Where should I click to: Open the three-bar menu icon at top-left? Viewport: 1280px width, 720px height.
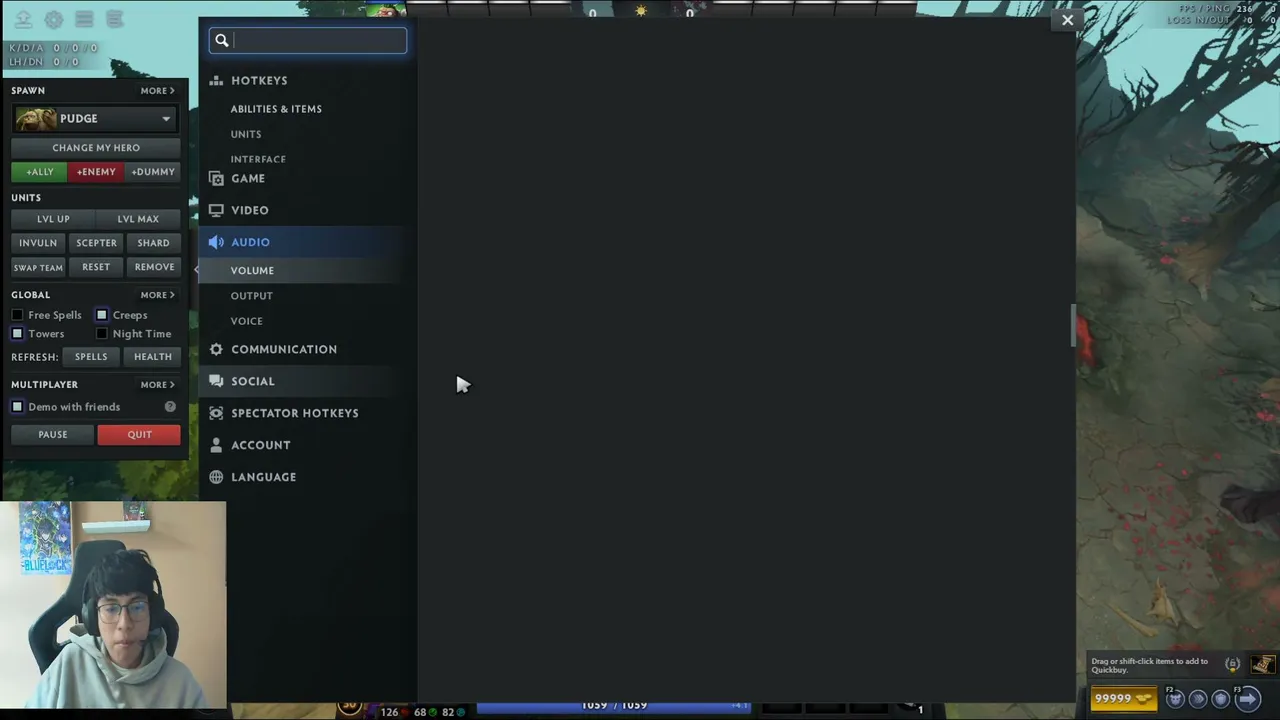click(85, 19)
